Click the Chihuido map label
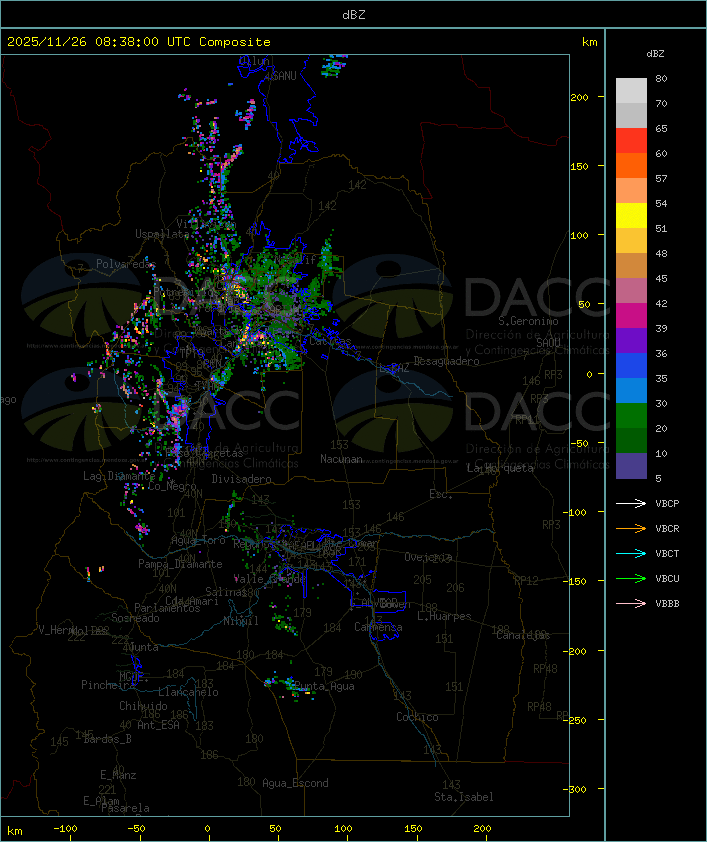 (x=143, y=706)
